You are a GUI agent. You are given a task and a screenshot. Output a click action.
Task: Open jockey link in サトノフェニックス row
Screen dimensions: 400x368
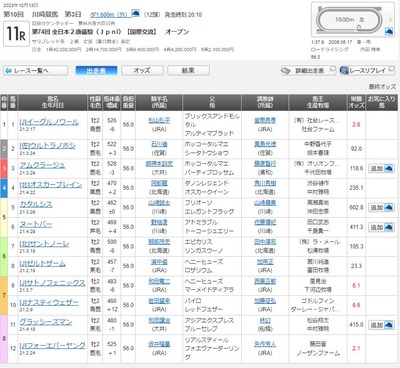coord(159,282)
